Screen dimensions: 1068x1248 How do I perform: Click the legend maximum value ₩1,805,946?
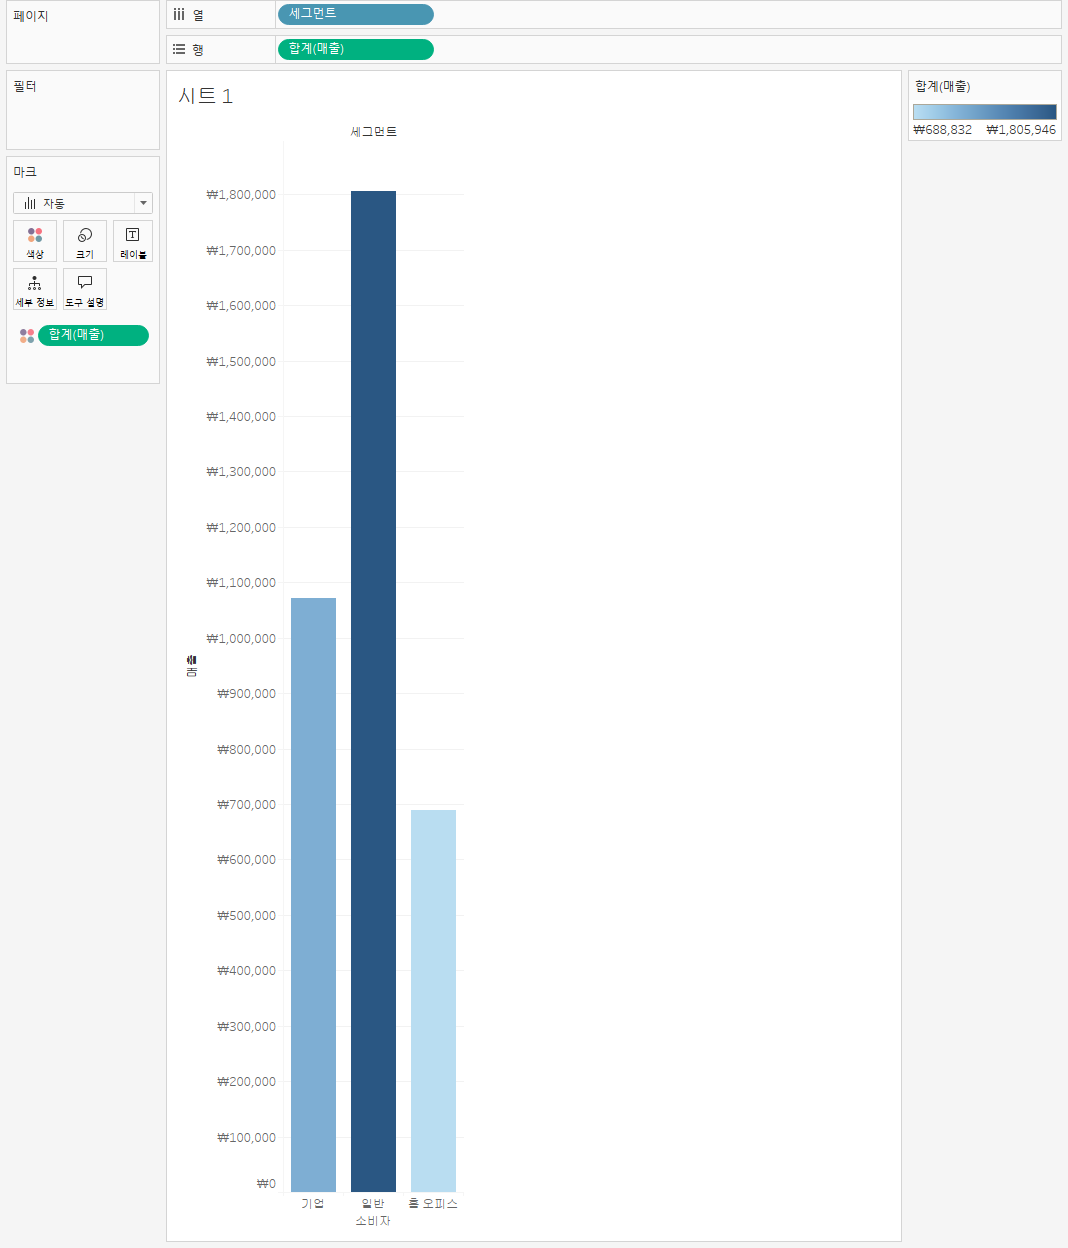[1021, 130]
